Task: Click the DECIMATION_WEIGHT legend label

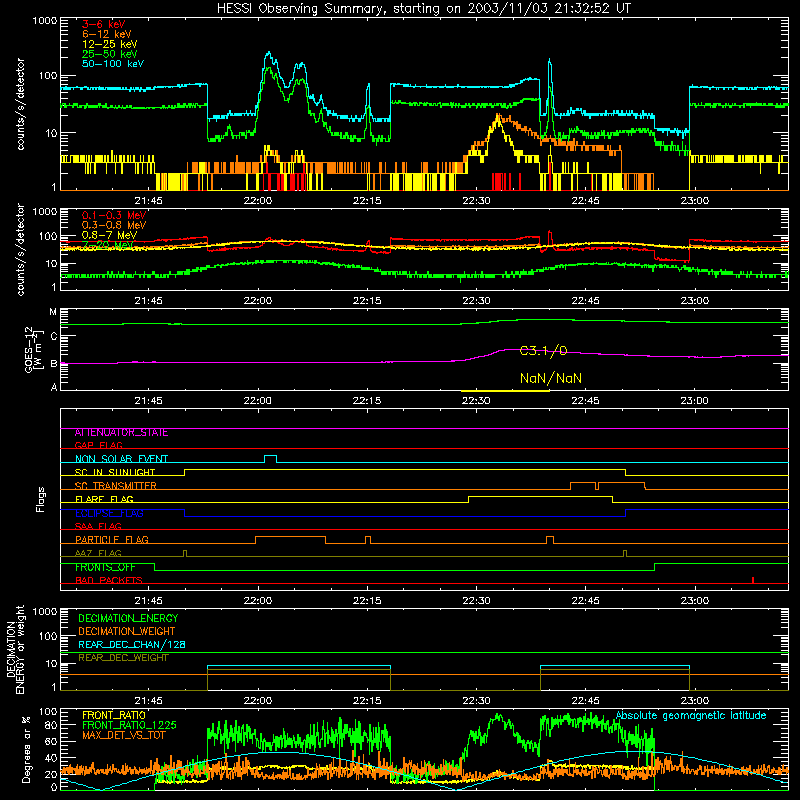Action: click(x=127, y=631)
